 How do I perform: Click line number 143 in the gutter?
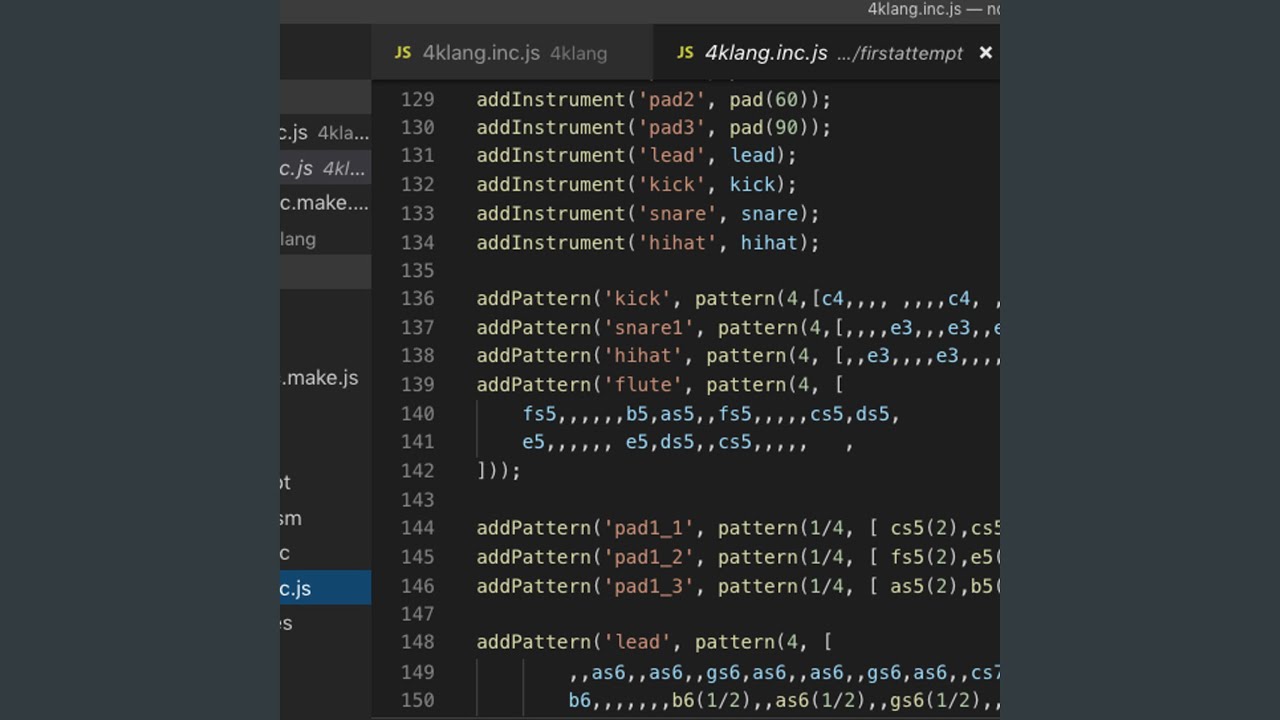[x=417, y=499]
